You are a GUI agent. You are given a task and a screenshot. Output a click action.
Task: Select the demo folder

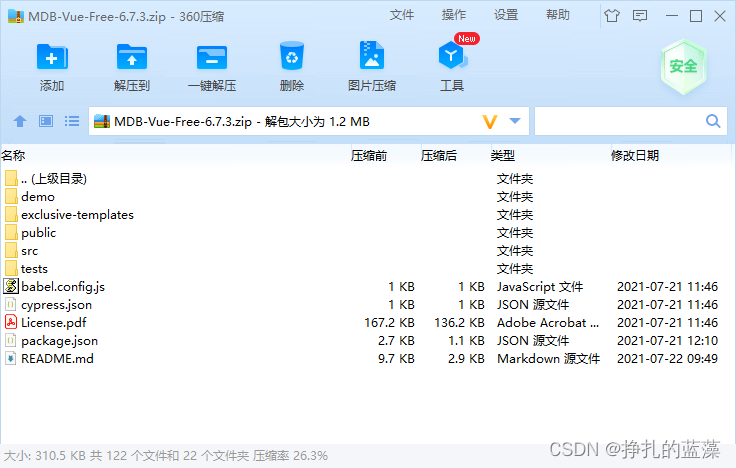tap(366, 197)
